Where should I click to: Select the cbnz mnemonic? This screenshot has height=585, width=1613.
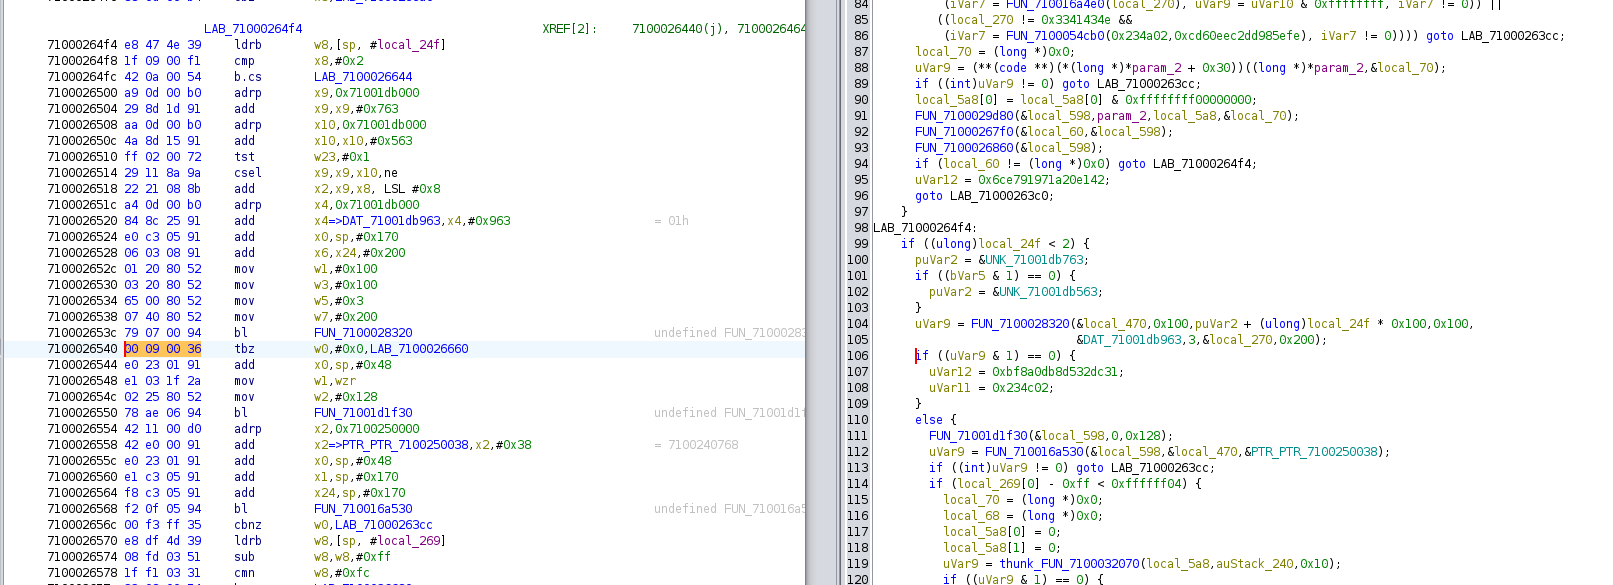tap(248, 525)
